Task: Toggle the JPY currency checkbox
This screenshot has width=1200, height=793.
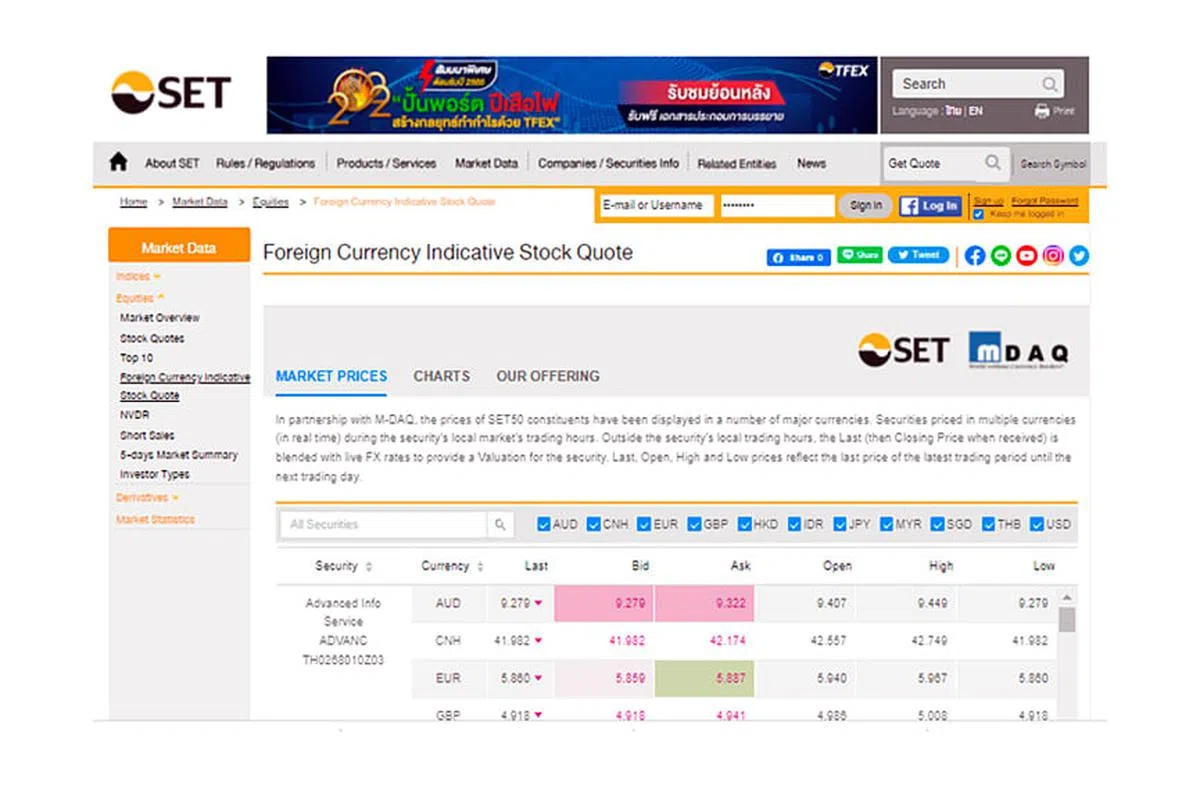Action: point(840,524)
